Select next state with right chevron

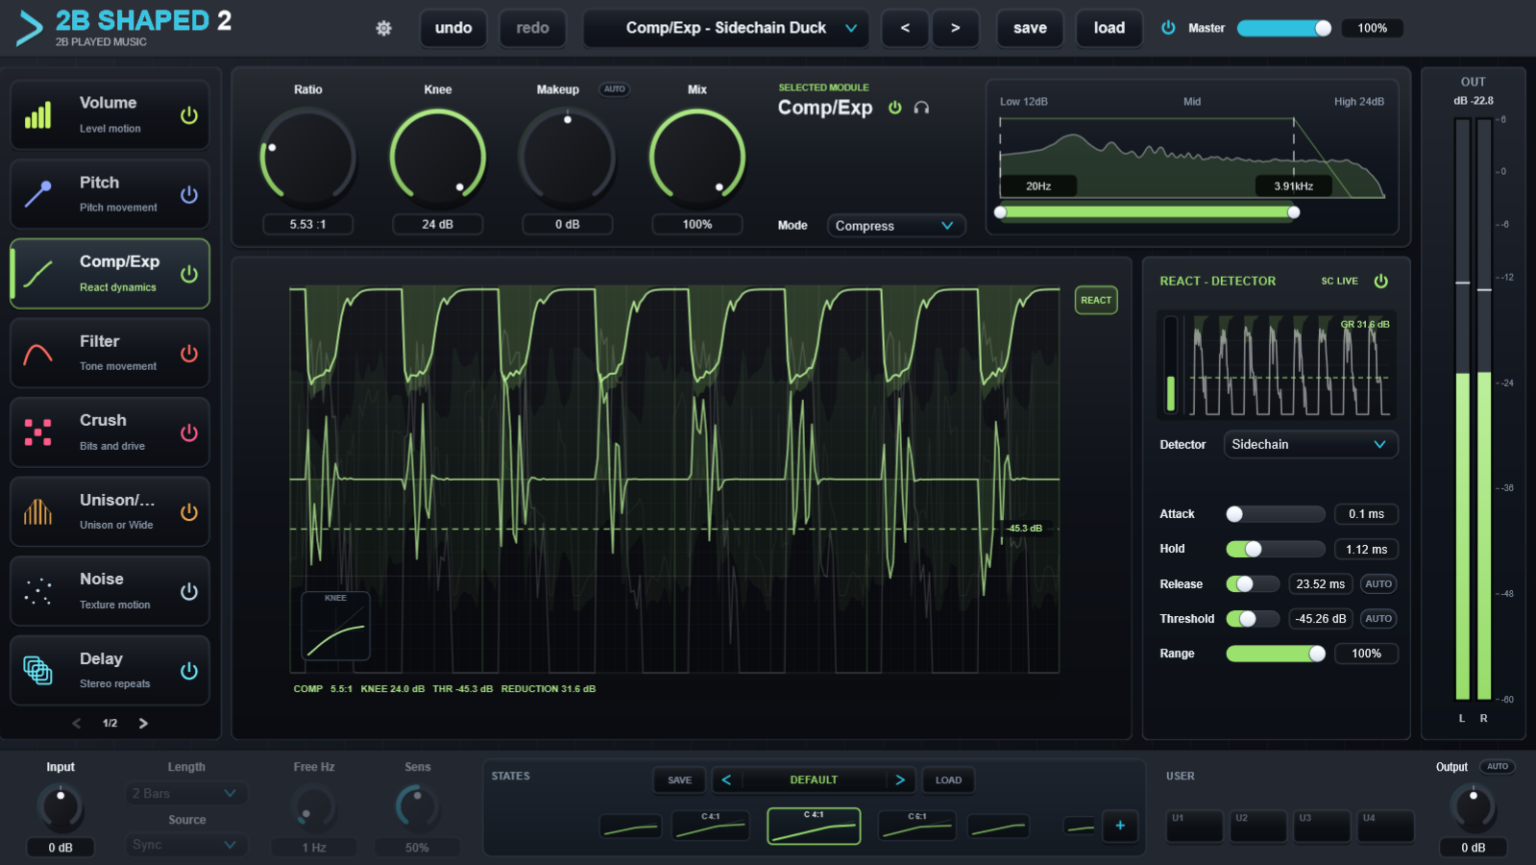click(x=900, y=780)
